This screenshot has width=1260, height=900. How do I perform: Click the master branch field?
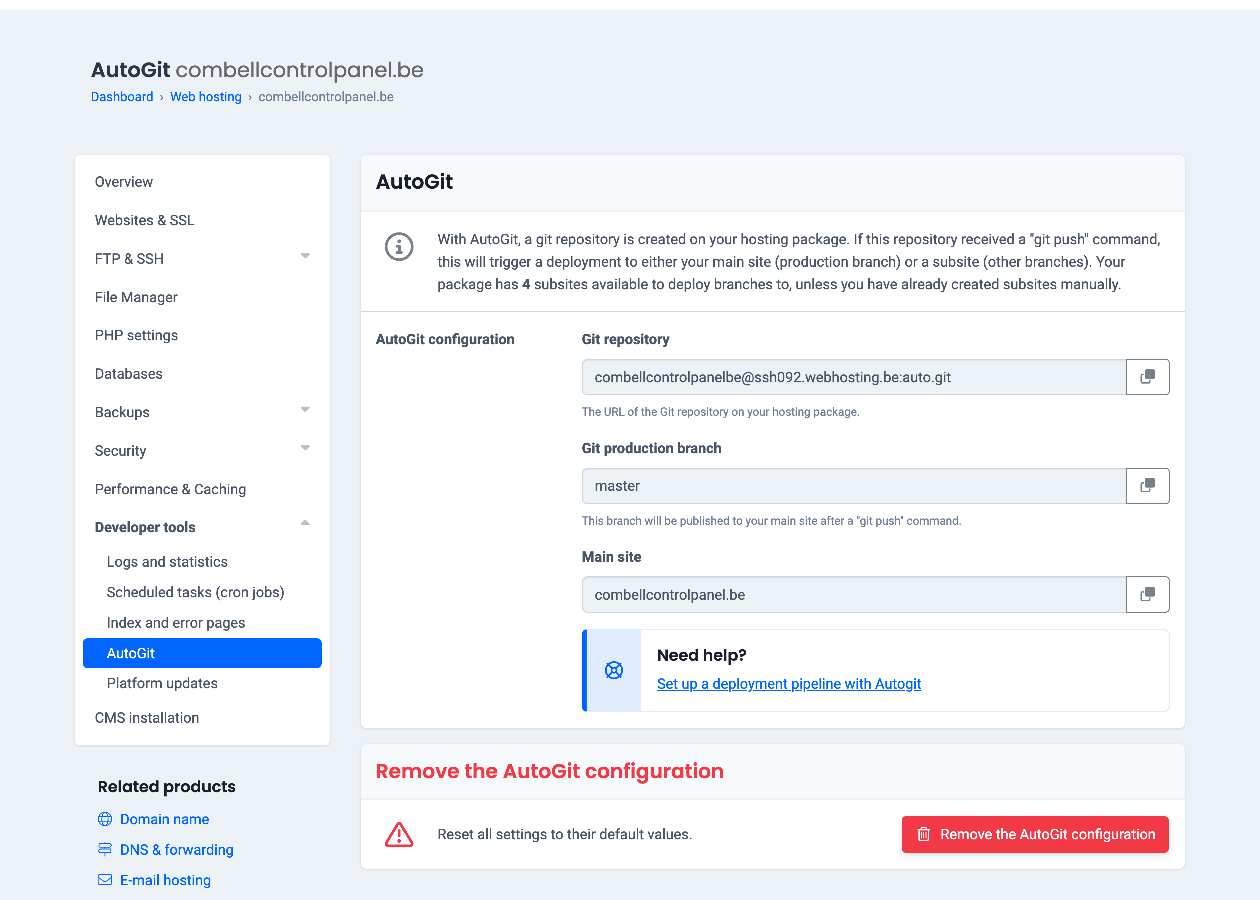coord(854,486)
